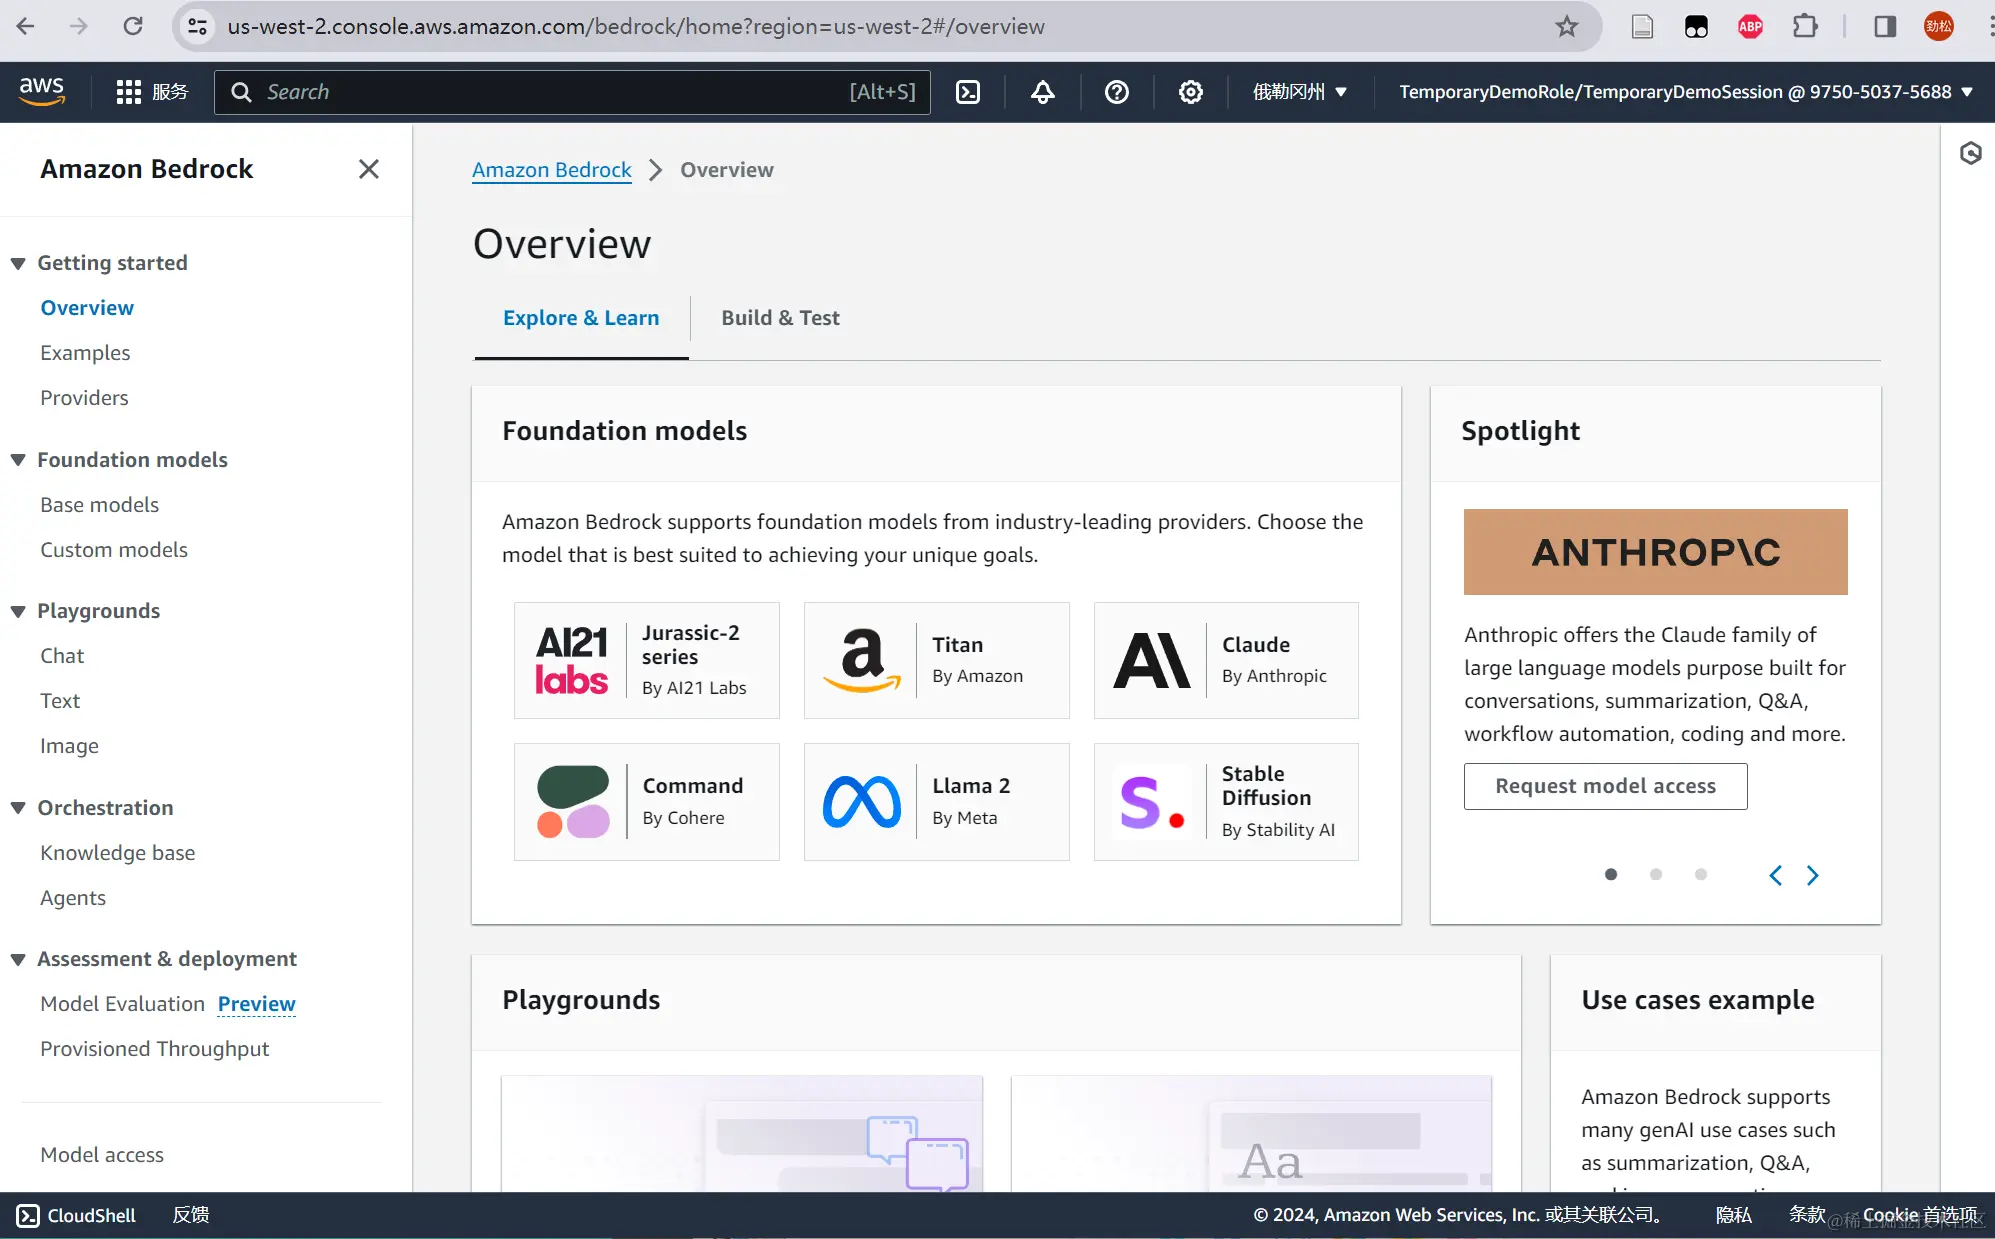Open the AI21 Labs Jurassic-2 card
Image resolution: width=1995 pixels, height=1239 pixels.
click(x=646, y=660)
